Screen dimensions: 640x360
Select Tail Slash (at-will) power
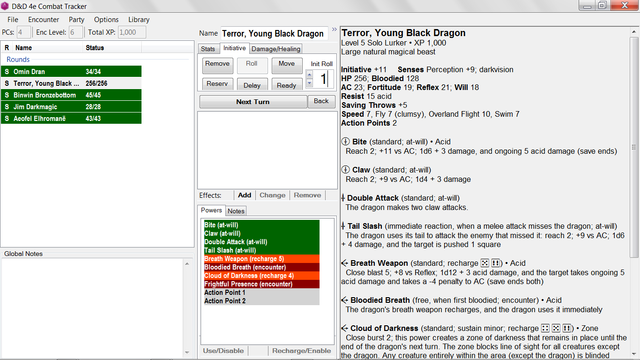[262, 250]
